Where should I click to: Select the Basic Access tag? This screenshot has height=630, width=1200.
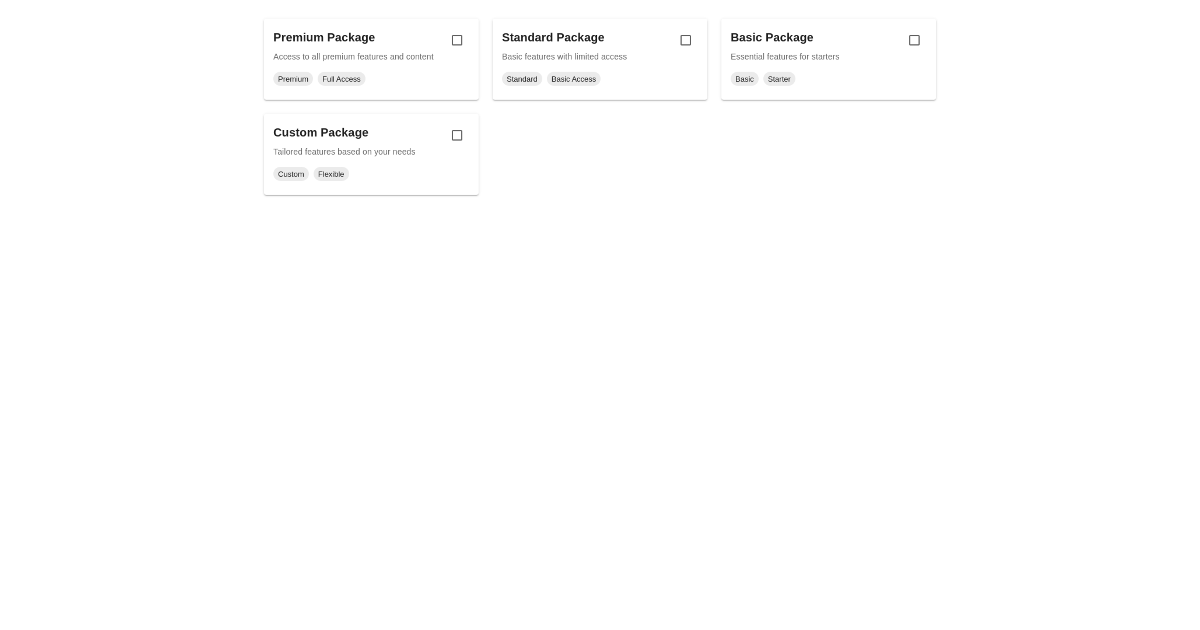573,79
